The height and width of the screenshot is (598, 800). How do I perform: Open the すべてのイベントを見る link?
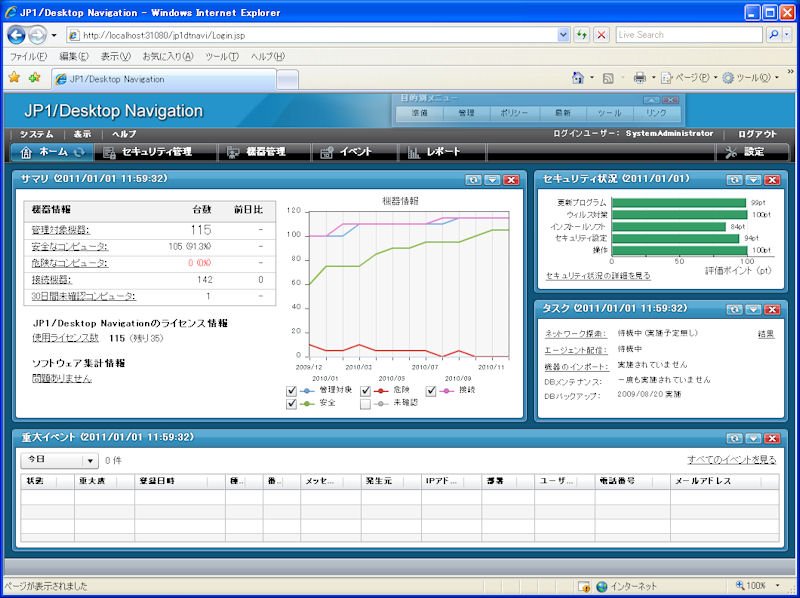click(732, 460)
